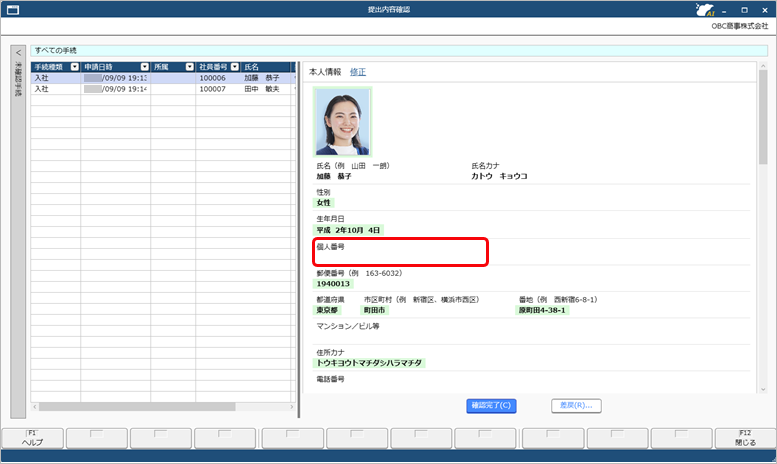Click the app window icon at top-left

pos(13,10)
